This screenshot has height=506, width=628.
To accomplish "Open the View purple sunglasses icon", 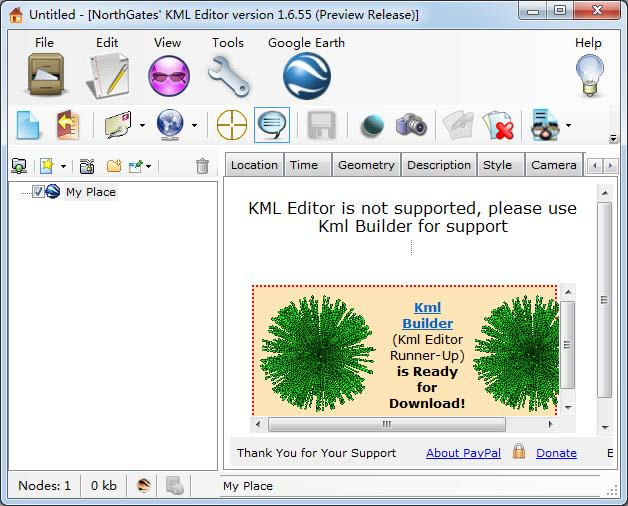I will click(x=169, y=76).
